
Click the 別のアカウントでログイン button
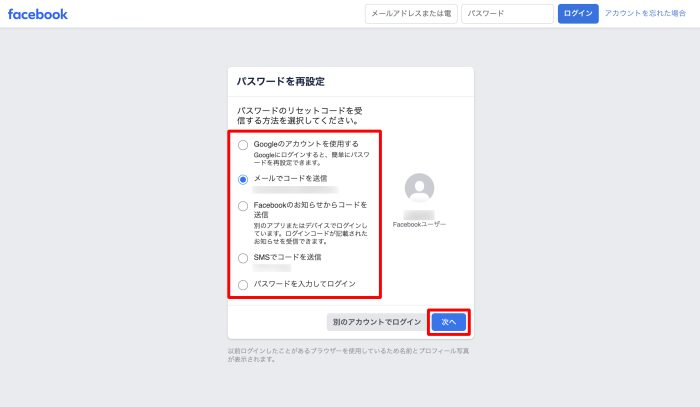375,322
